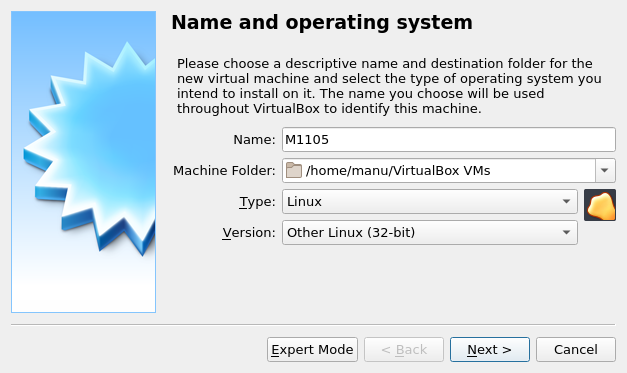Click the wizard description paragraph
This screenshot has height=373, width=627.
point(389,86)
